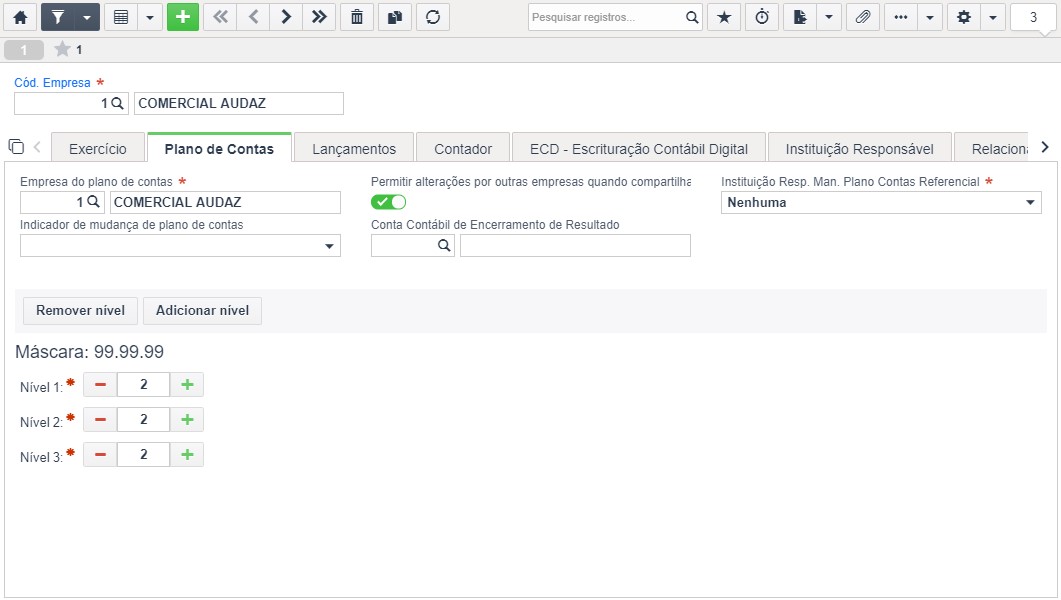The height and width of the screenshot is (600, 1061).
Task: Delete record with trash icon
Action: coord(357,17)
